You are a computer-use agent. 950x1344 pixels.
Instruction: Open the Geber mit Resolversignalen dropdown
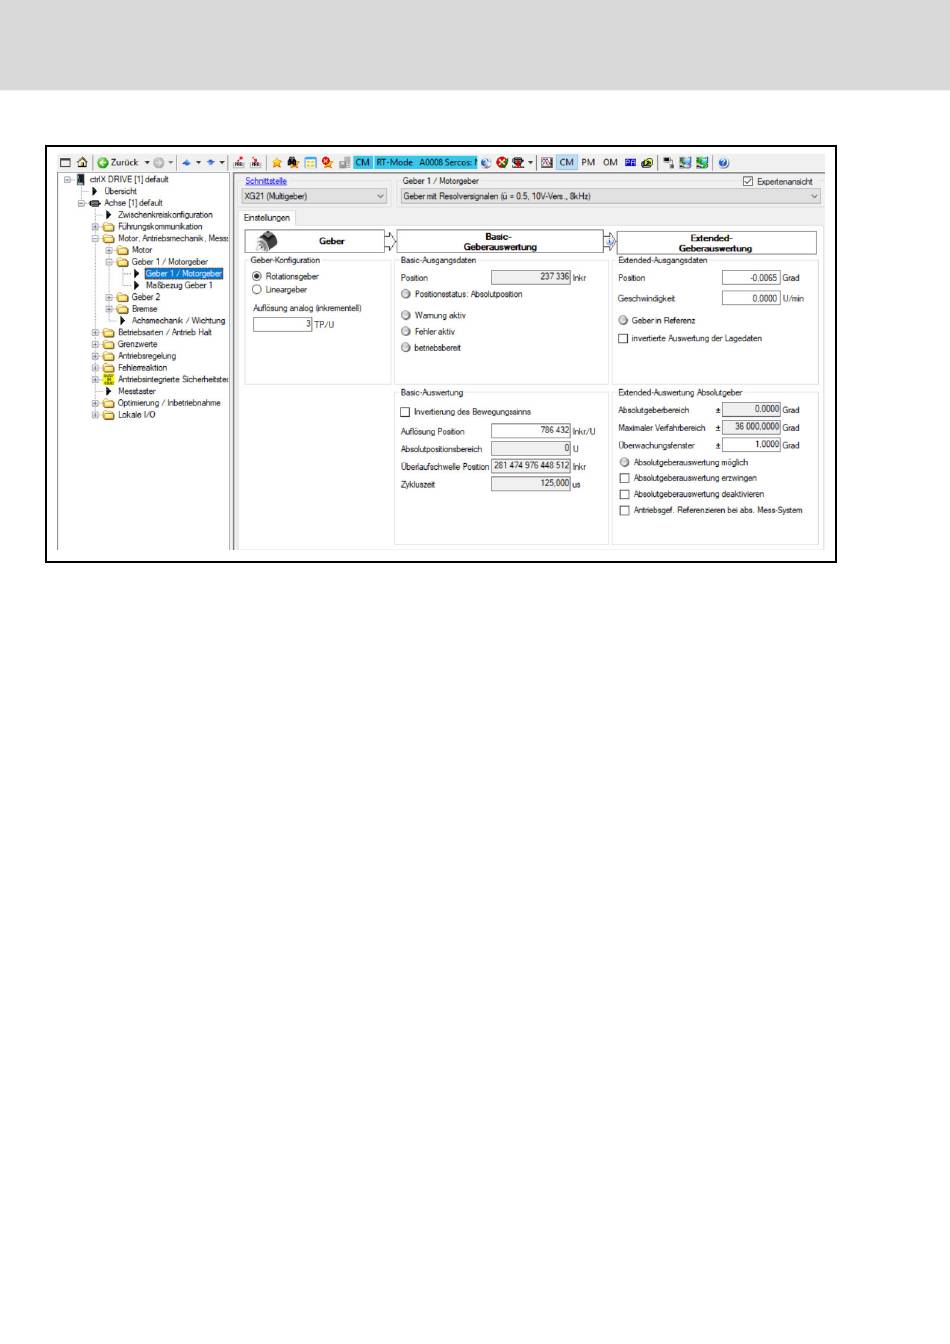[610, 197]
